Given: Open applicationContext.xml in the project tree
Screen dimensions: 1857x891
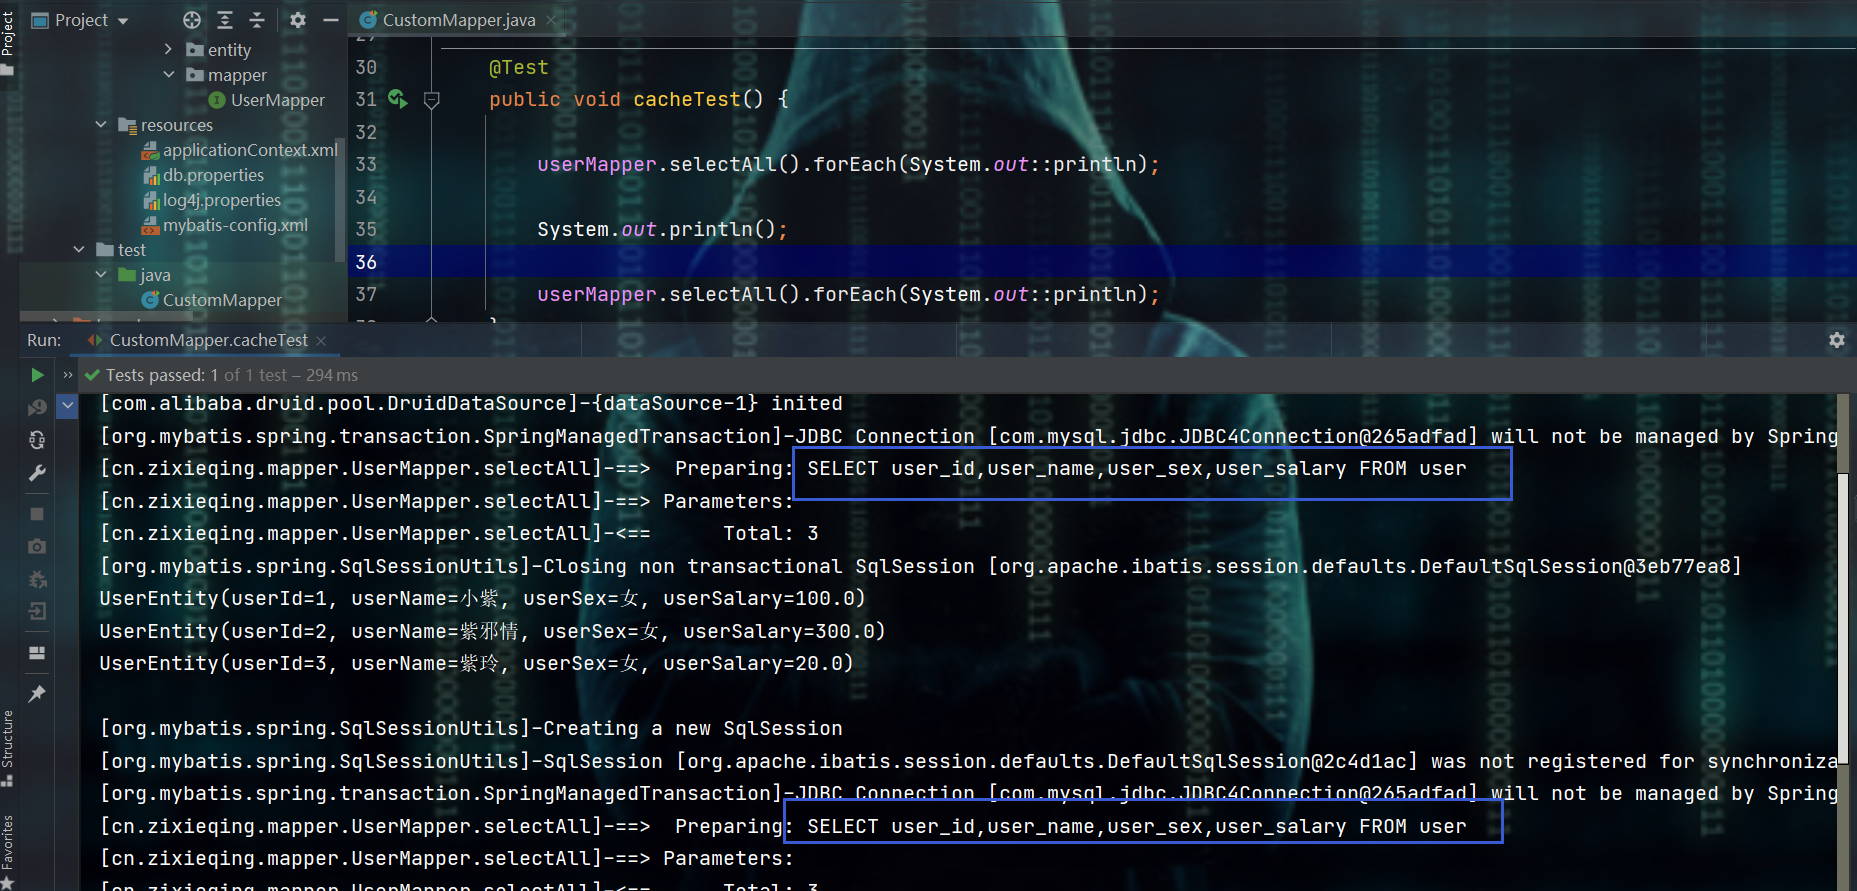Looking at the screenshot, I should [x=250, y=150].
